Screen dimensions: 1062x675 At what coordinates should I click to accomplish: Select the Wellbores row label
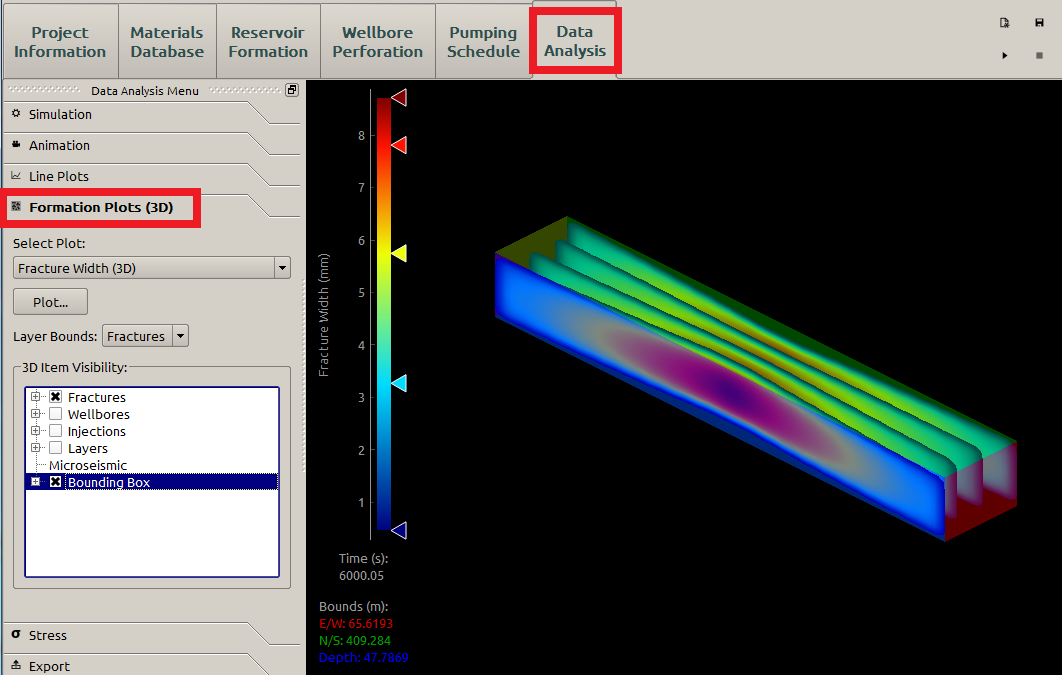click(x=99, y=414)
